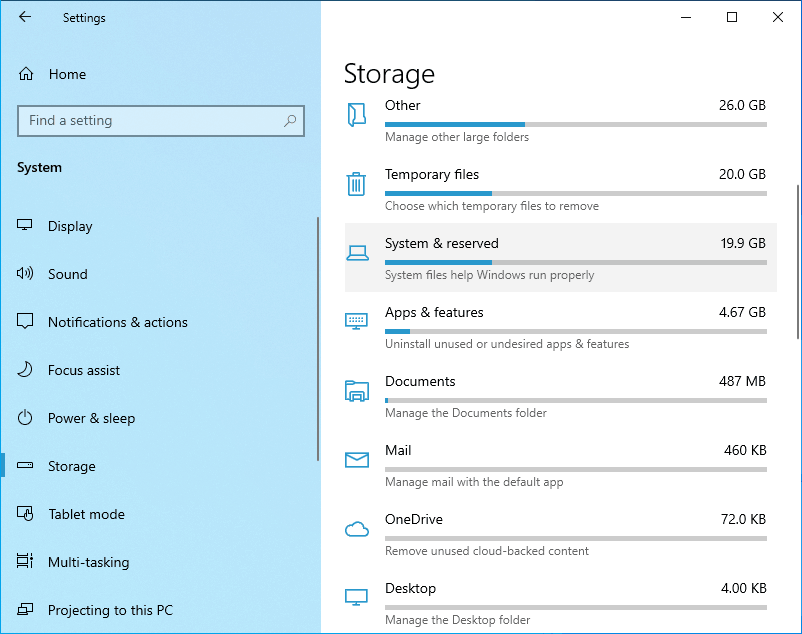Click the Projecting to this PC icon
This screenshot has width=802, height=634.
25,609
